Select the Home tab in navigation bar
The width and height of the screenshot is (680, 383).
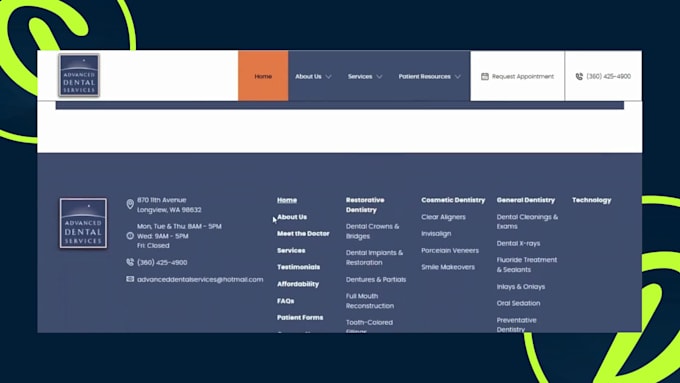pos(263,76)
